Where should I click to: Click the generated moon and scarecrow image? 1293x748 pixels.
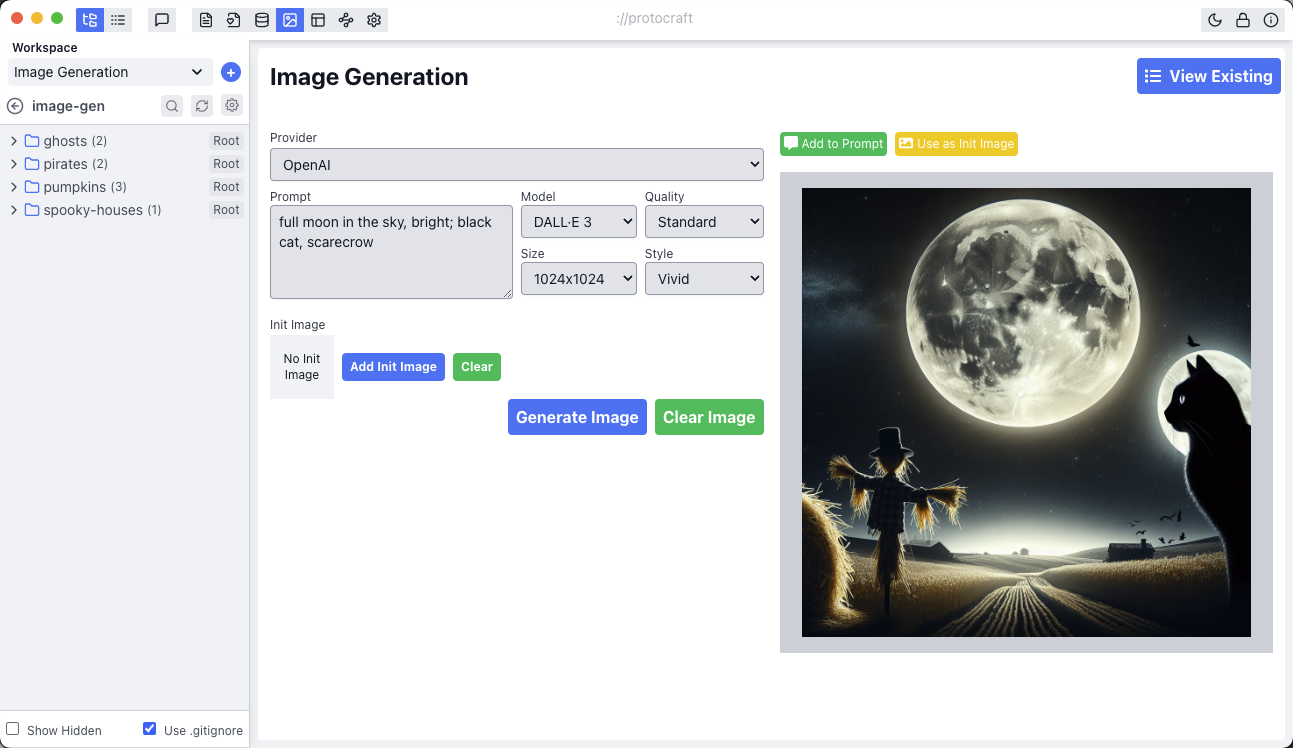click(x=1026, y=412)
